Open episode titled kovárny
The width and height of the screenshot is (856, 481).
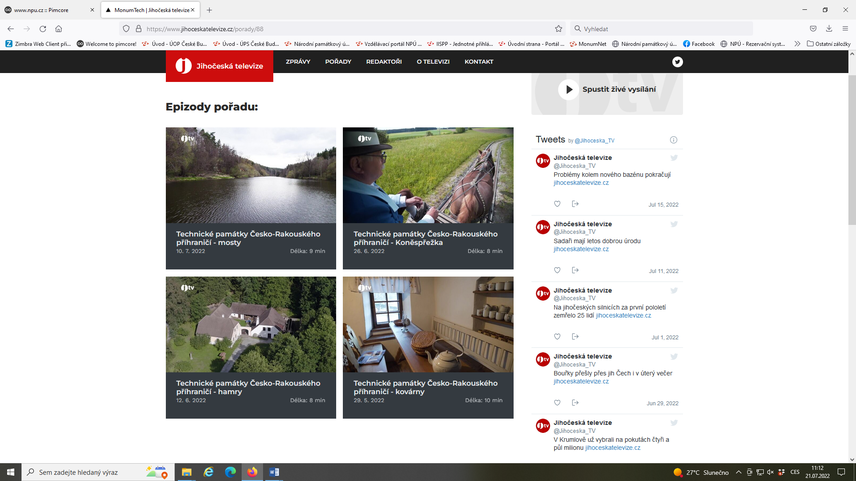tap(425, 387)
